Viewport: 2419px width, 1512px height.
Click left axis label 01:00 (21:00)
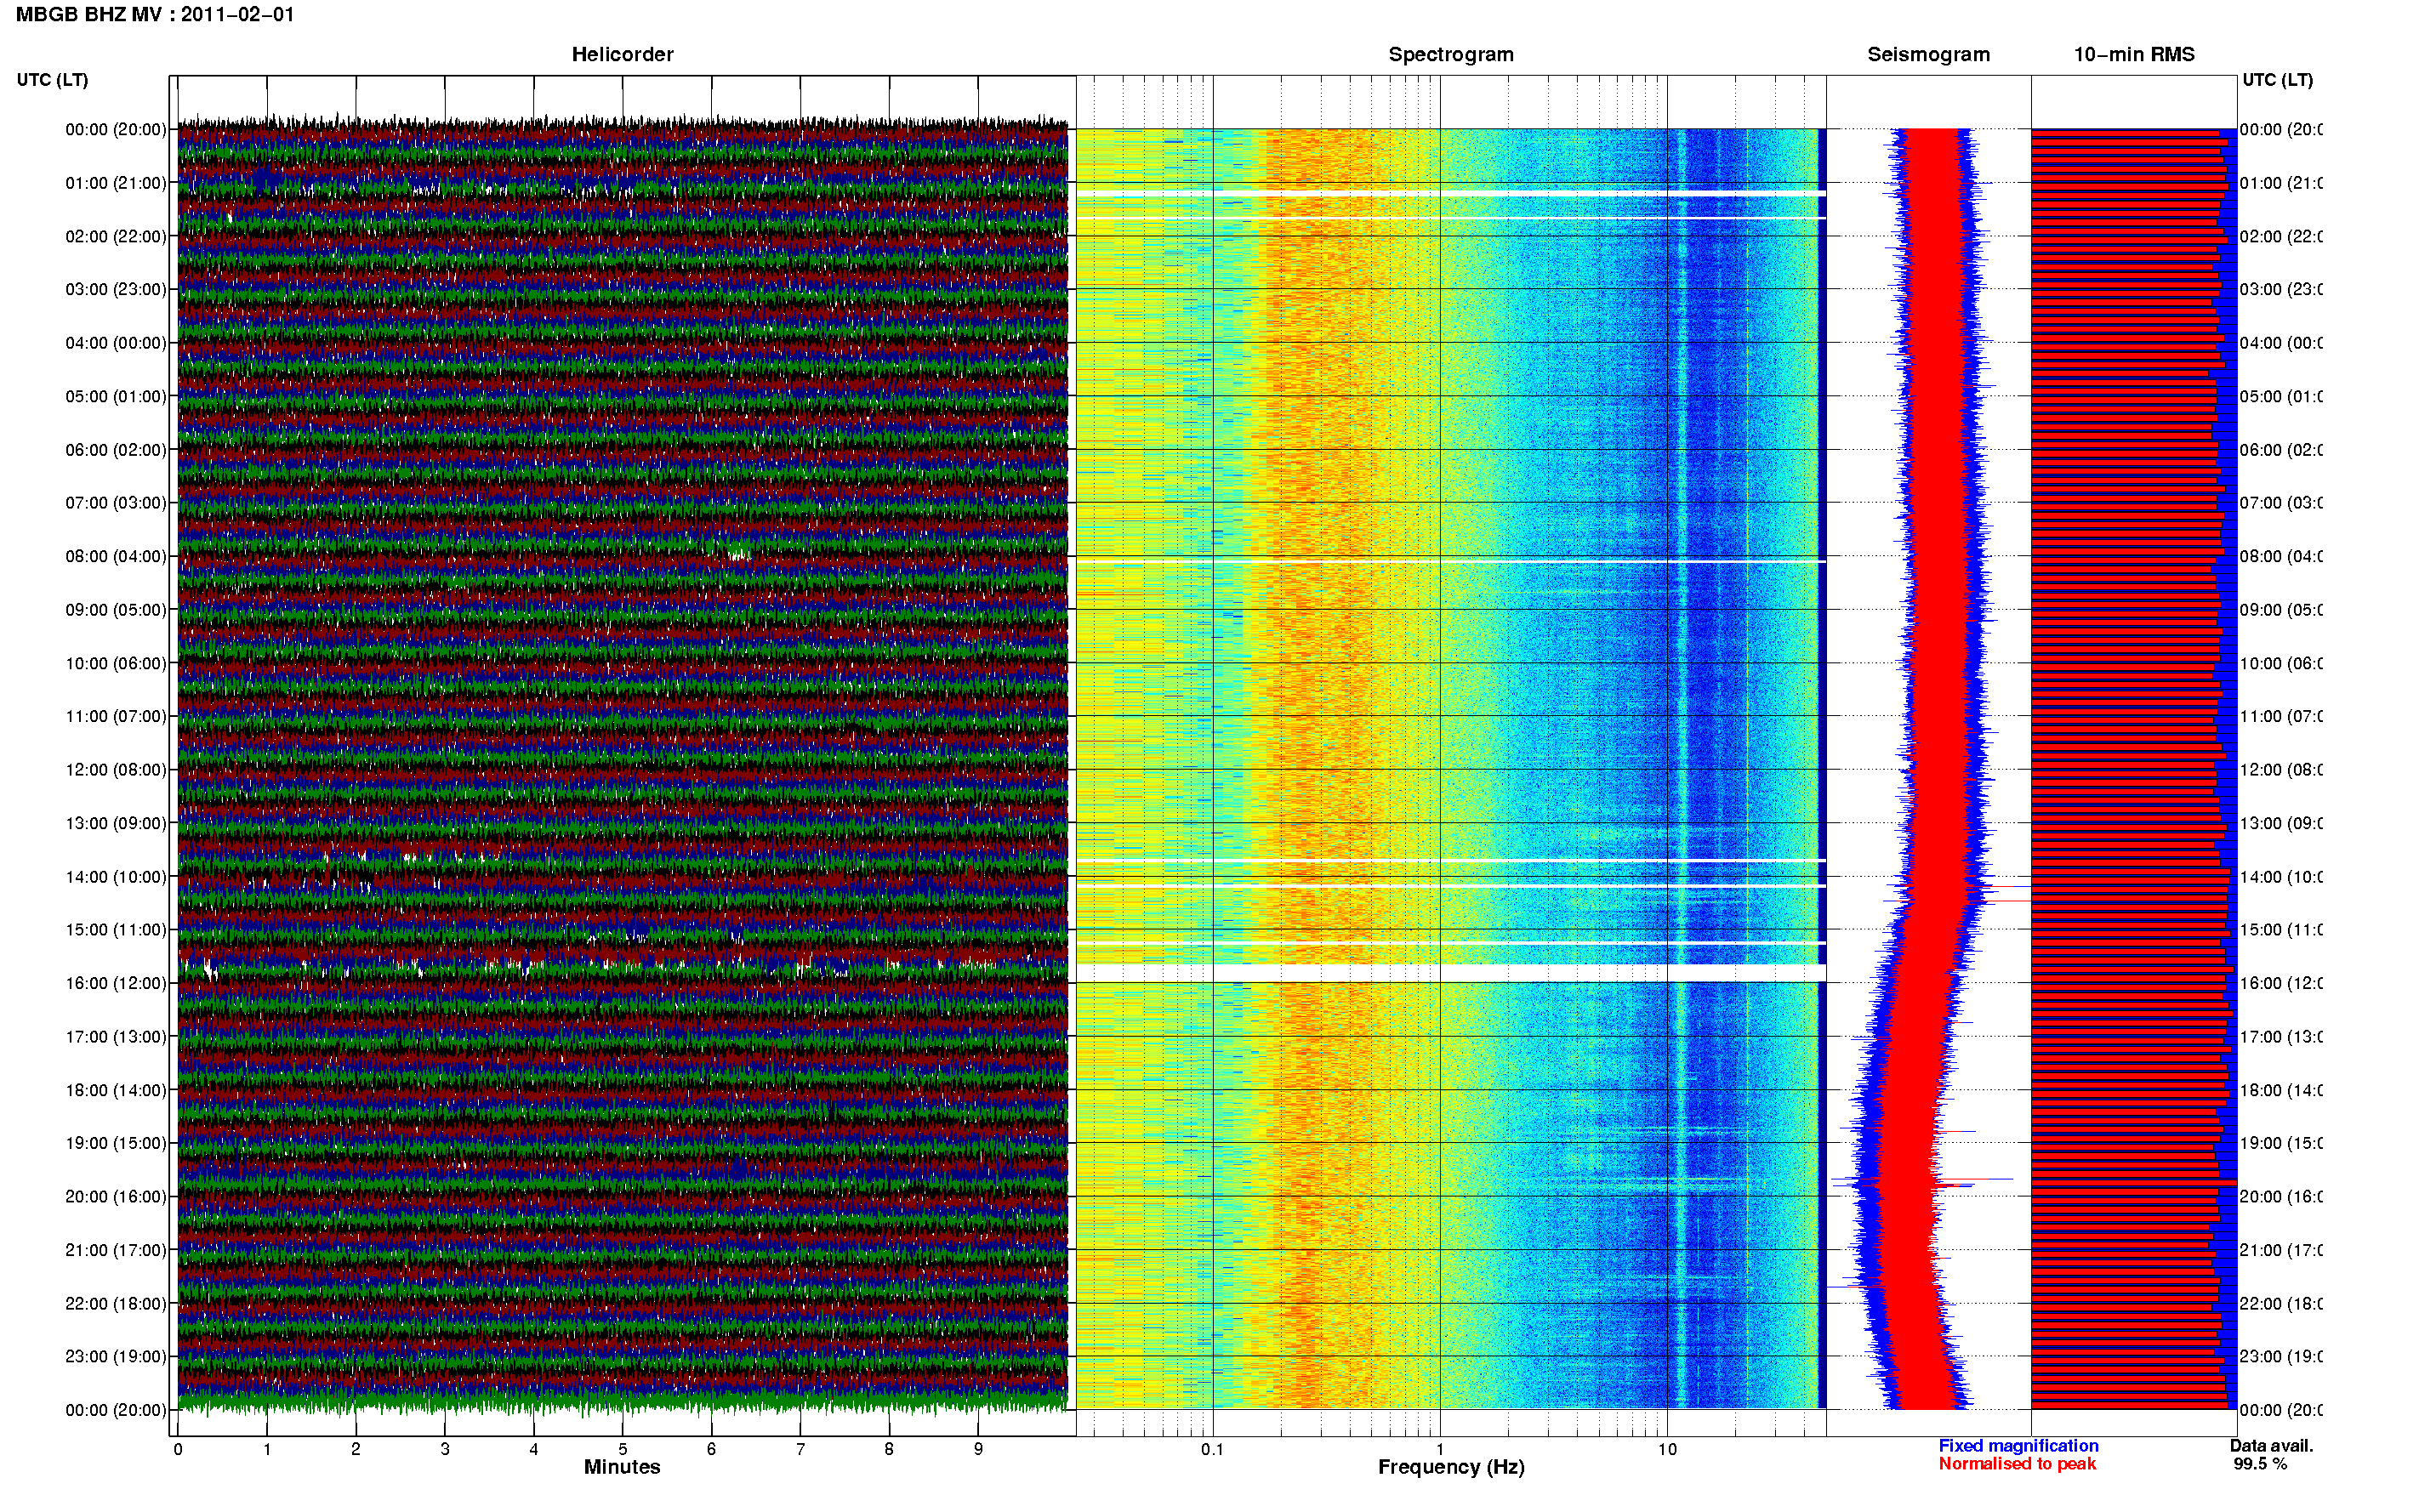[116, 183]
